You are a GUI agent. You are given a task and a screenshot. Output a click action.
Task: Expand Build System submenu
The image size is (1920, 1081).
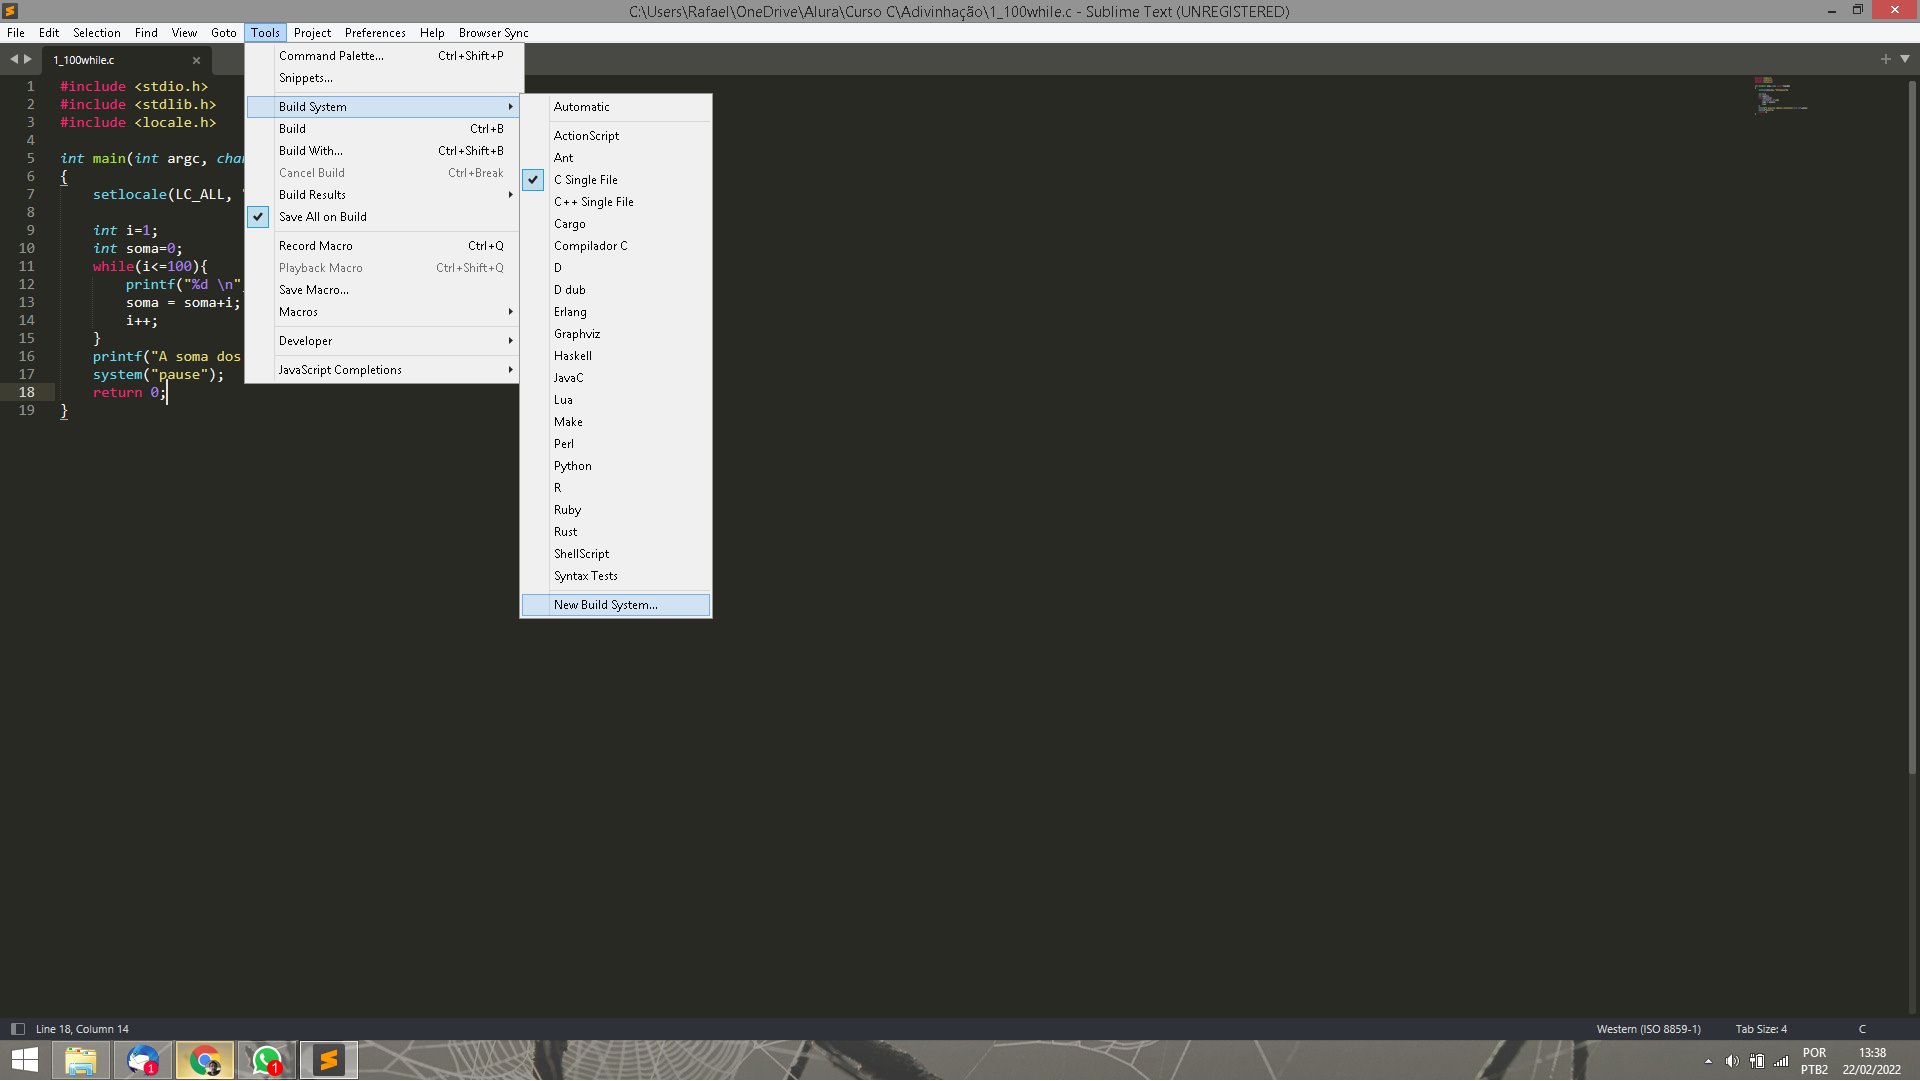pos(384,107)
